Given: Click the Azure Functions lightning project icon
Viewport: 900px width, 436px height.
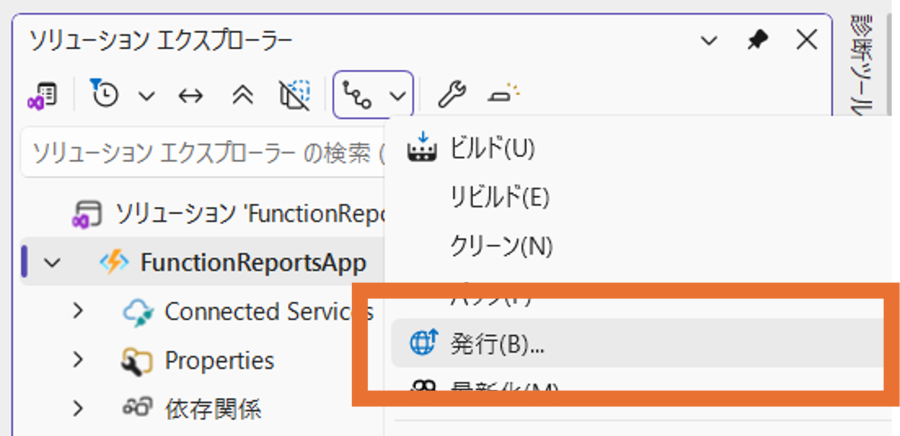Looking at the screenshot, I should click(114, 263).
